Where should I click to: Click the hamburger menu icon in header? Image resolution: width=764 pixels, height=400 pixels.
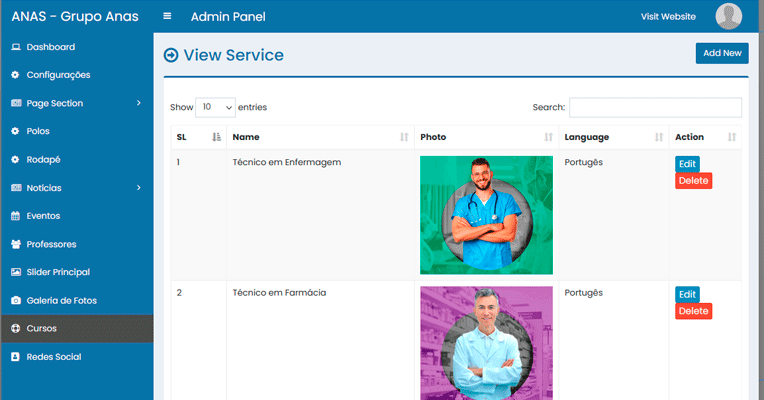click(167, 16)
